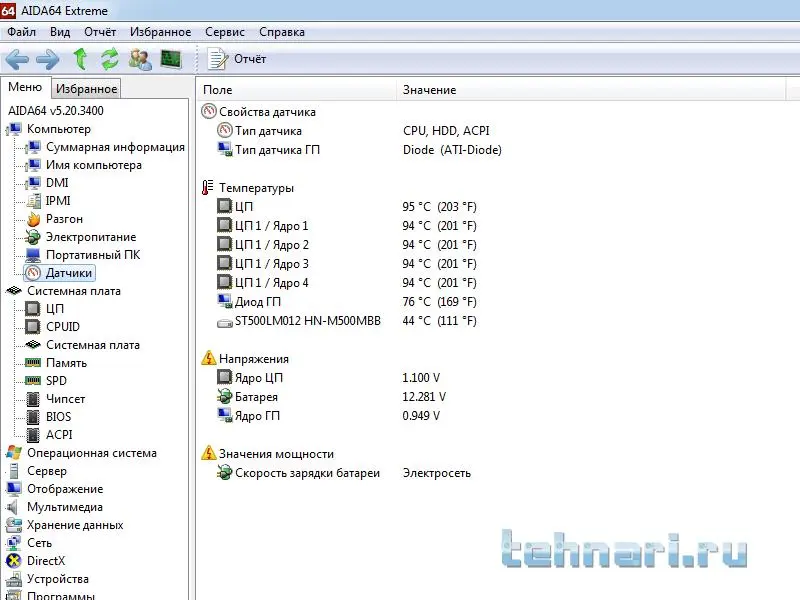Click the Диод ГП monitor icon
Viewport: 800px width, 600px height.
[224, 301]
